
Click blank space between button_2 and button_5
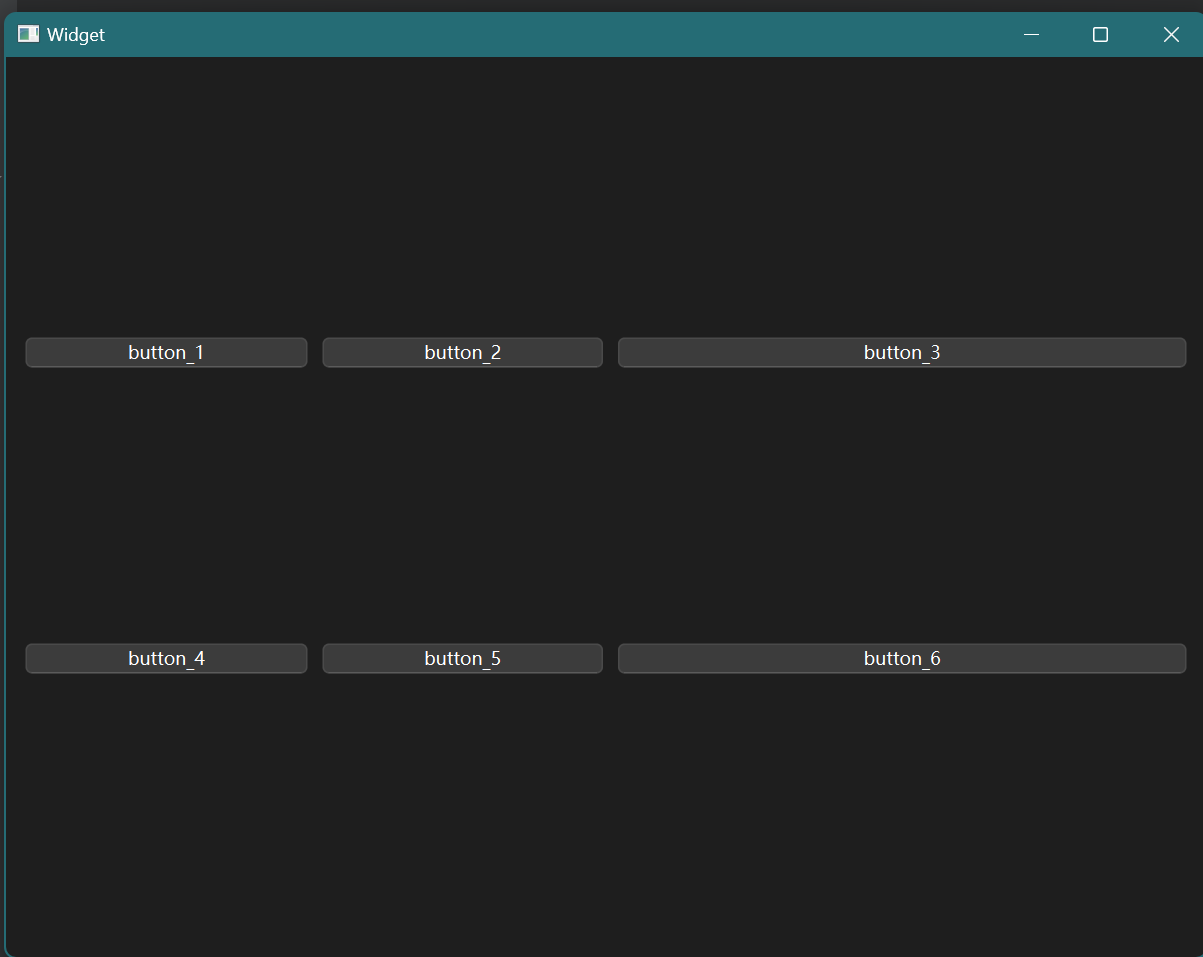coord(462,505)
